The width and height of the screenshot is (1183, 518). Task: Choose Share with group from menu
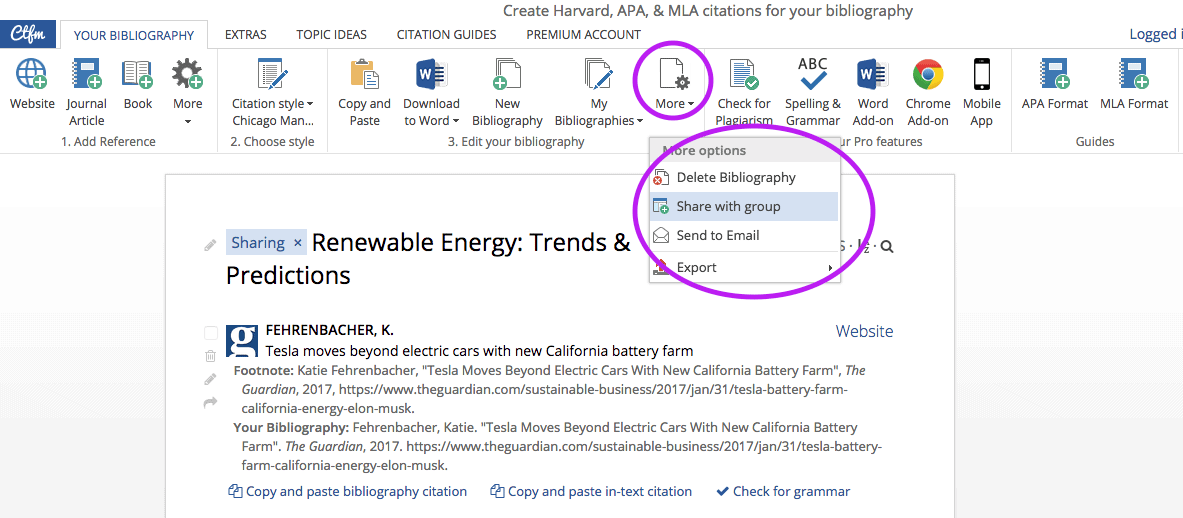[x=728, y=207]
